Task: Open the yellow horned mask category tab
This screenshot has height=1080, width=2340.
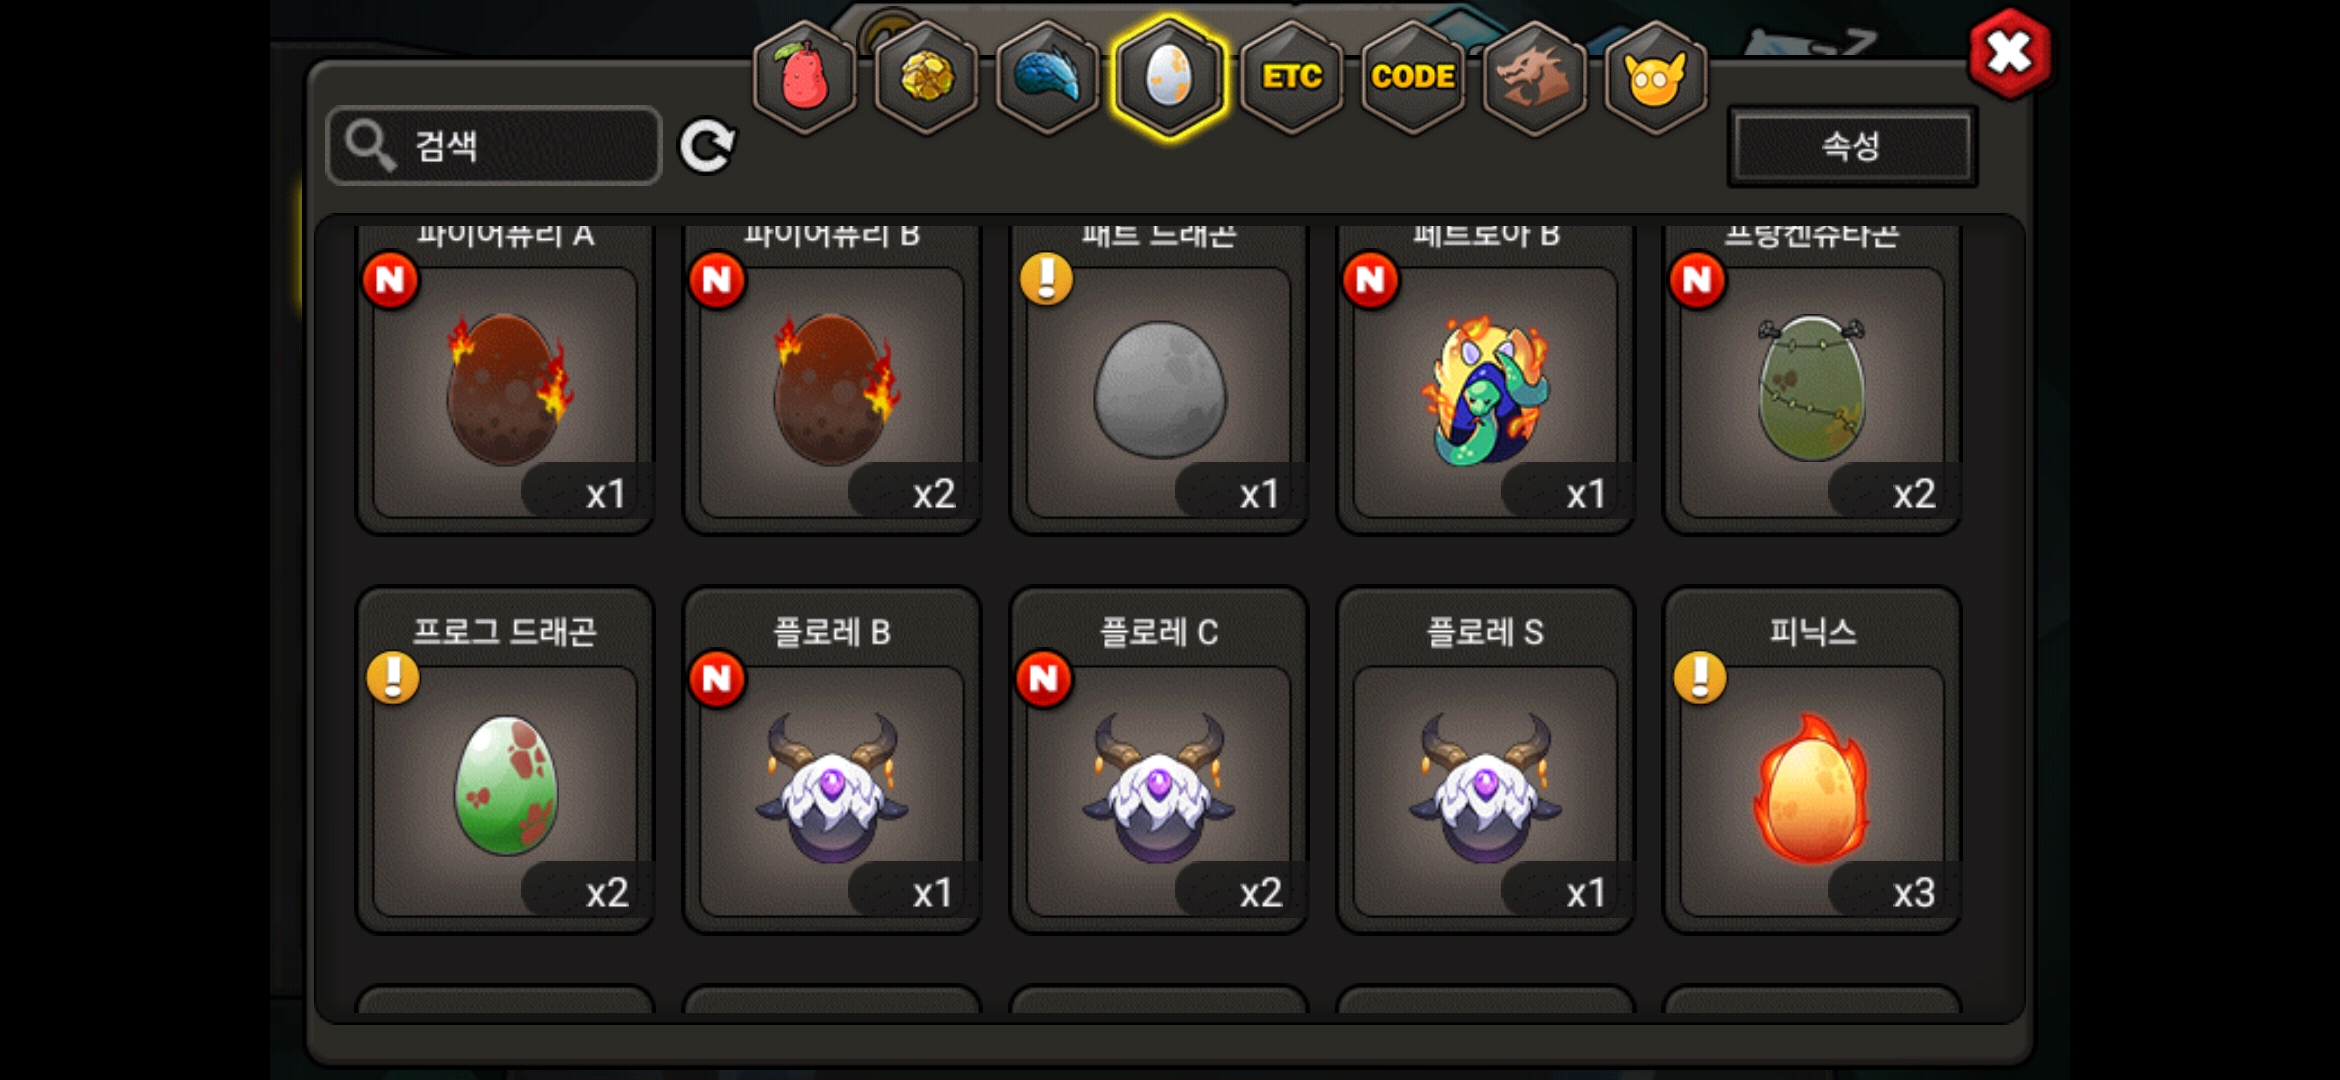Action: click(x=1656, y=78)
